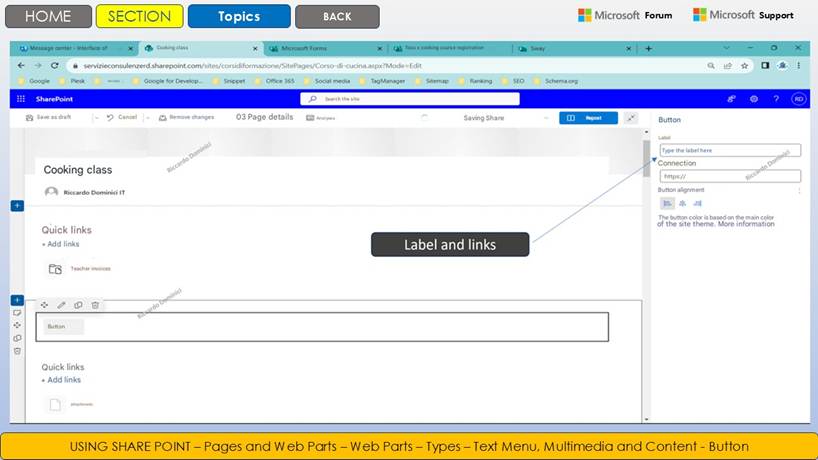Go back with the browser back arrow
Screen dimensions: 818x460
click(21, 66)
